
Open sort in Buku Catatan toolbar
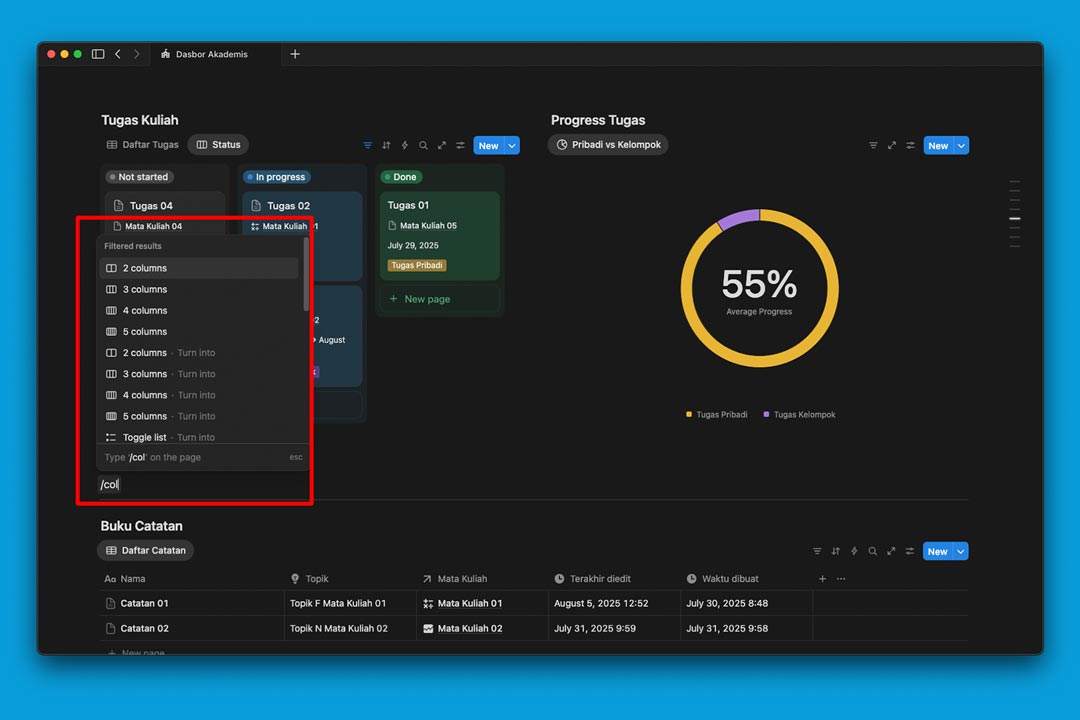(835, 551)
